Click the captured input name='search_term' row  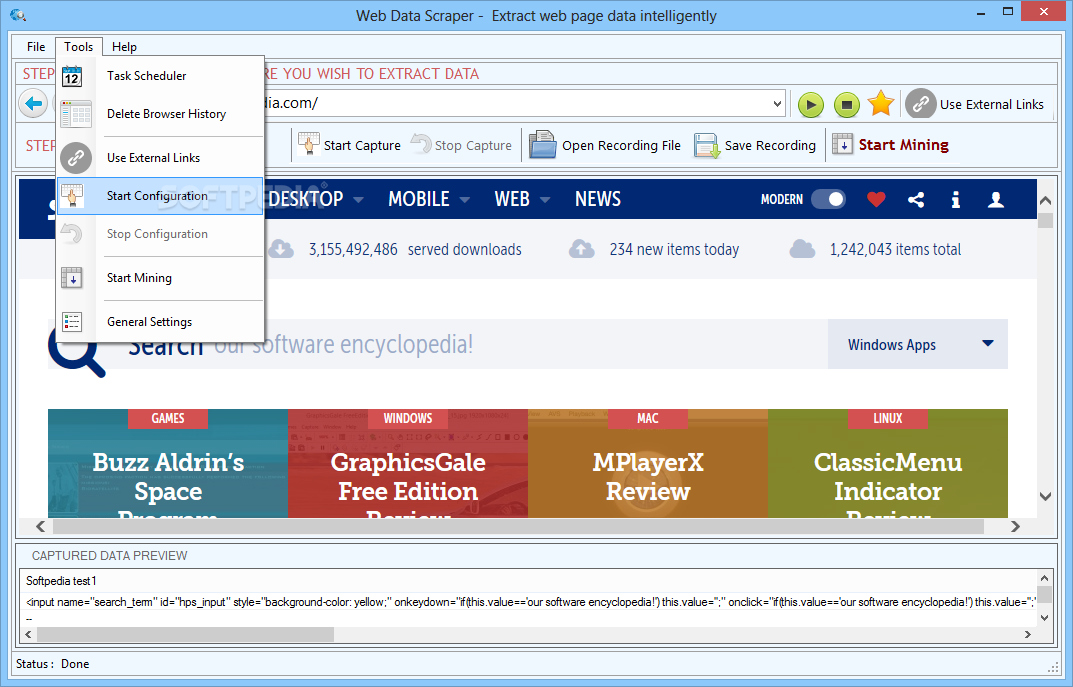(530, 602)
